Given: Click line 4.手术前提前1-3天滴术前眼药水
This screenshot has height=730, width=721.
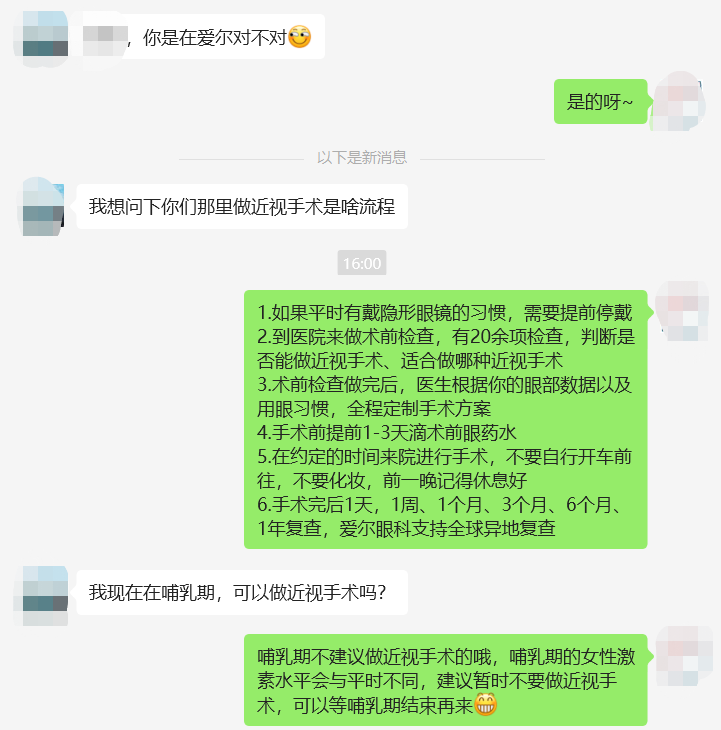Looking at the screenshot, I should click(x=387, y=433).
